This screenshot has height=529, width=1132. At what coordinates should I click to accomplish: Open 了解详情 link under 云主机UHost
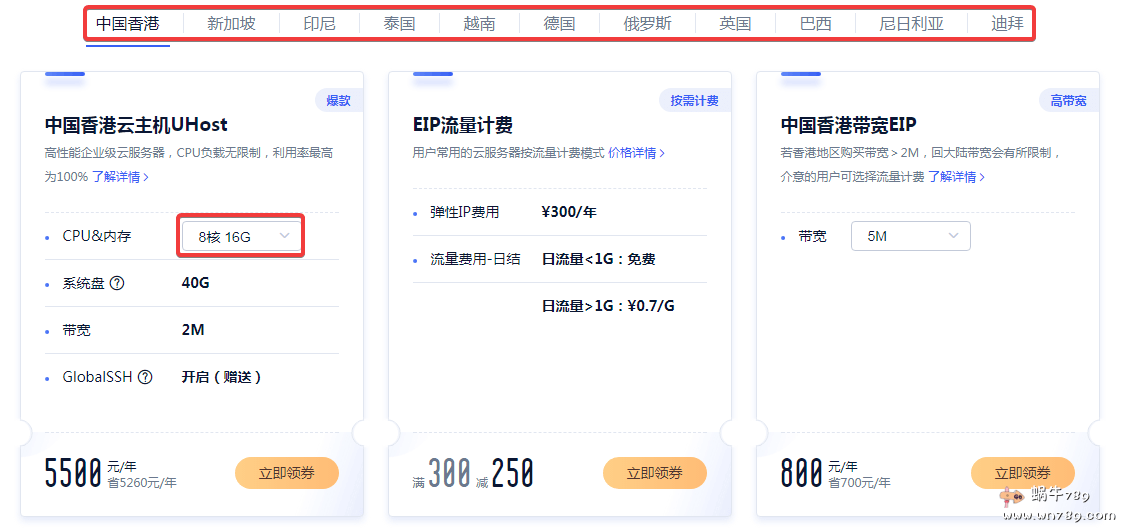pos(120,177)
